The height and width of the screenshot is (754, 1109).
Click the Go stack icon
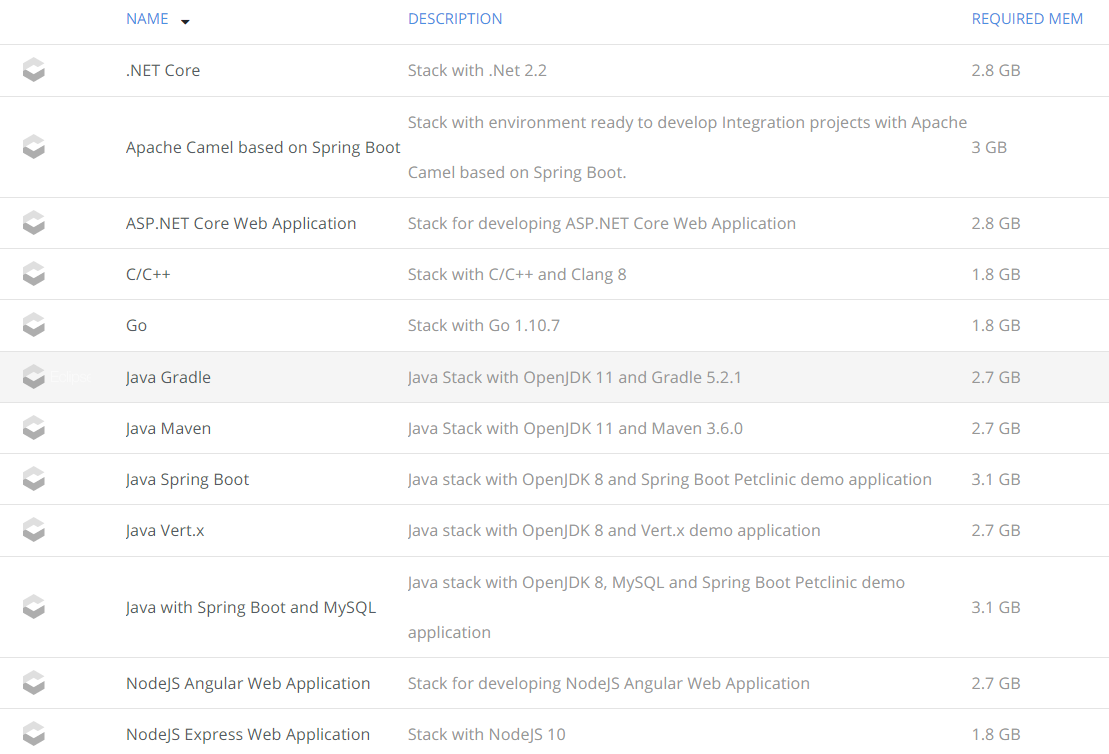(x=34, y=325)
